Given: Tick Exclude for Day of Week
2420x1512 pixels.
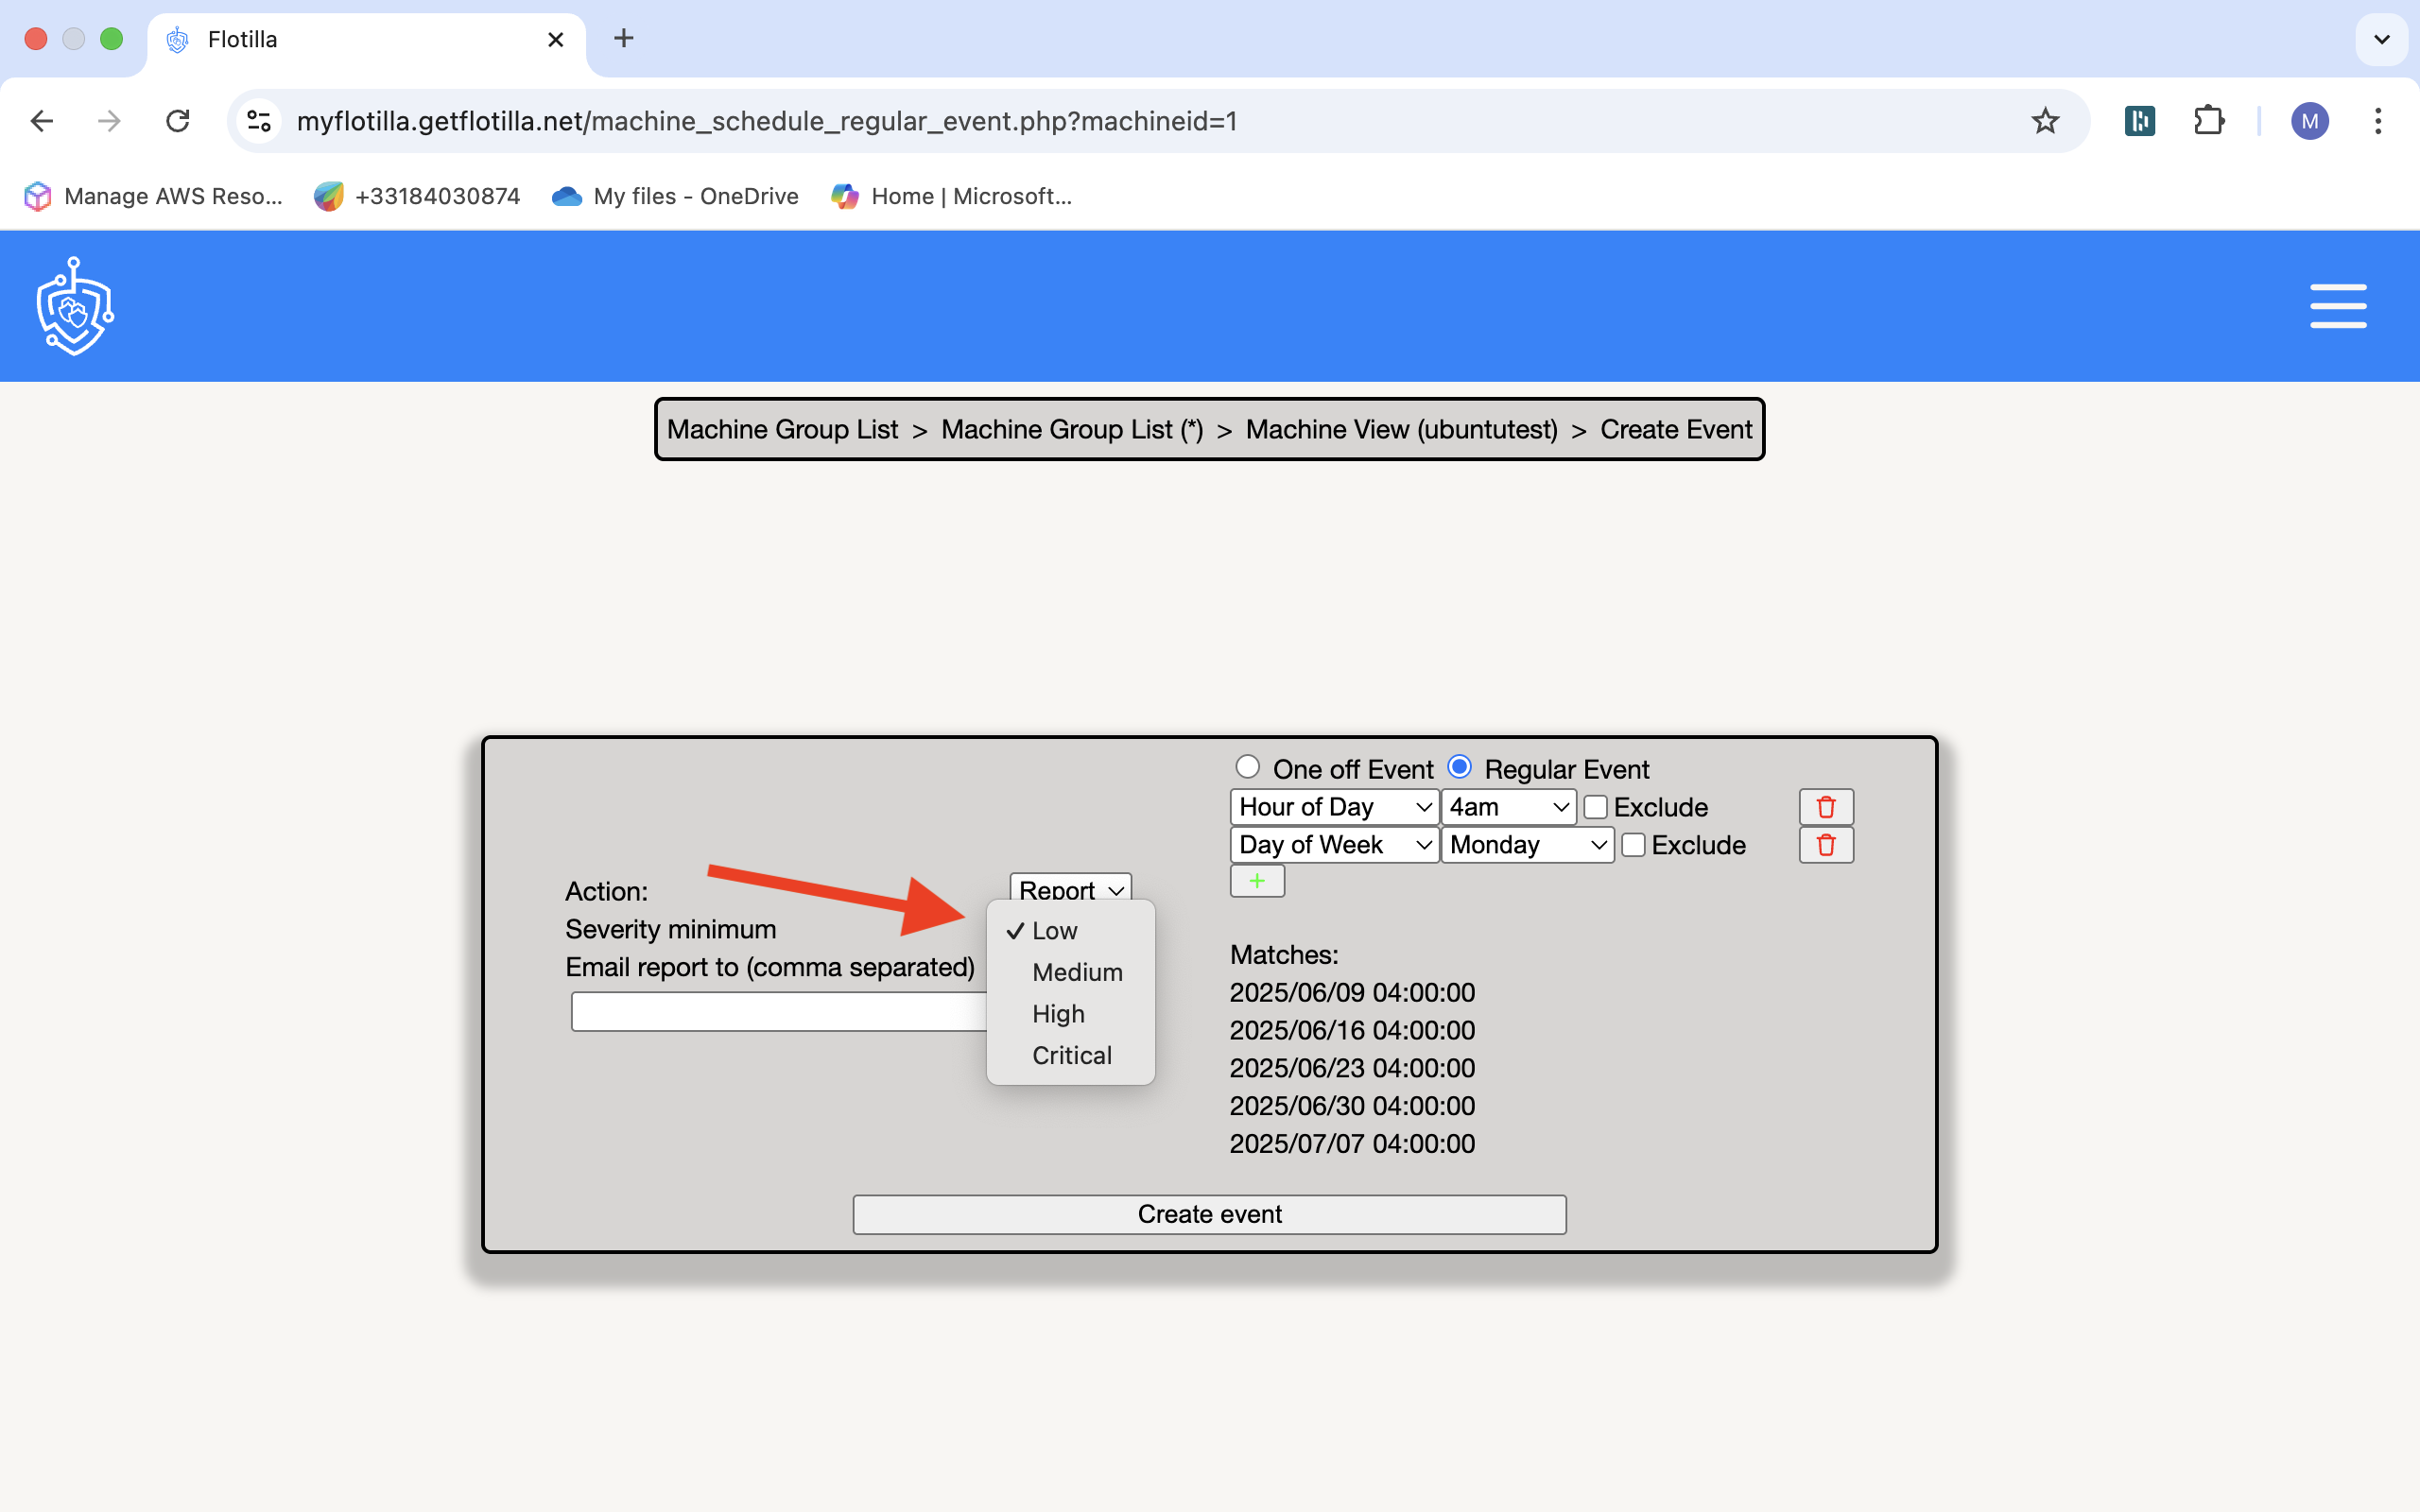Looking at the screenshot, I should [1633, 845].
